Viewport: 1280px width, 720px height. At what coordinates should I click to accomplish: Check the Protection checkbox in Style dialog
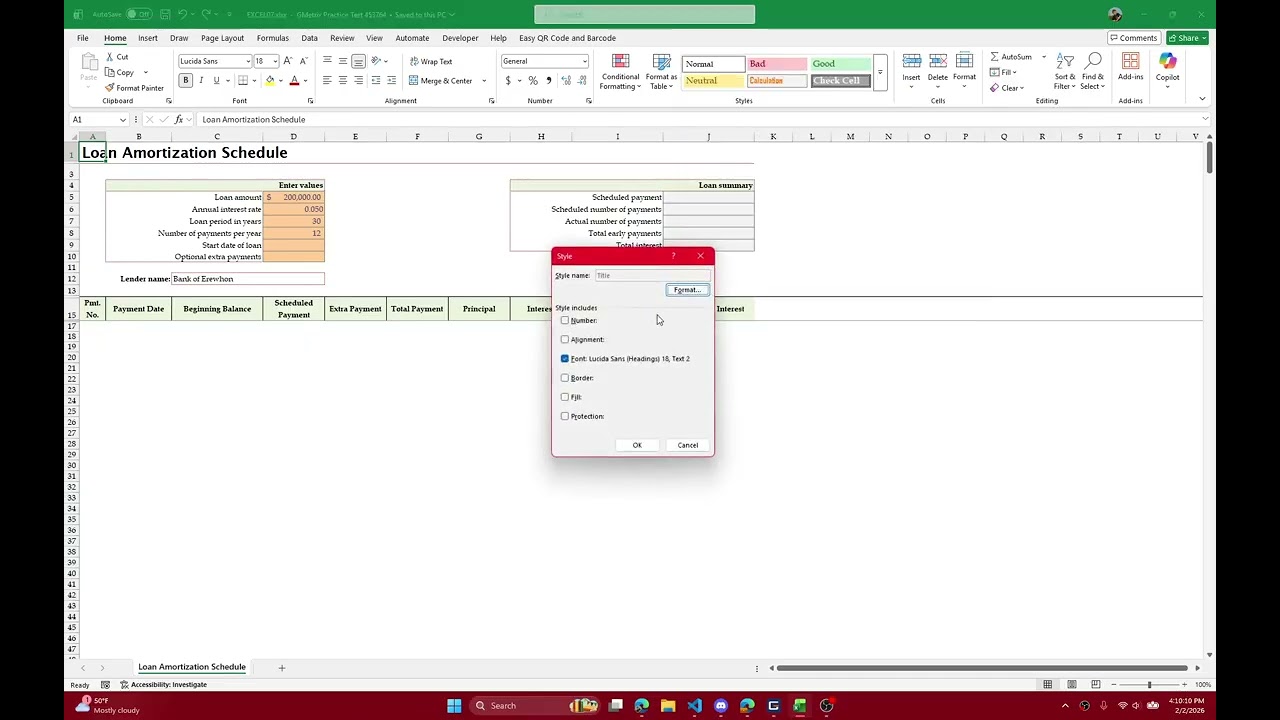point(565,416)
